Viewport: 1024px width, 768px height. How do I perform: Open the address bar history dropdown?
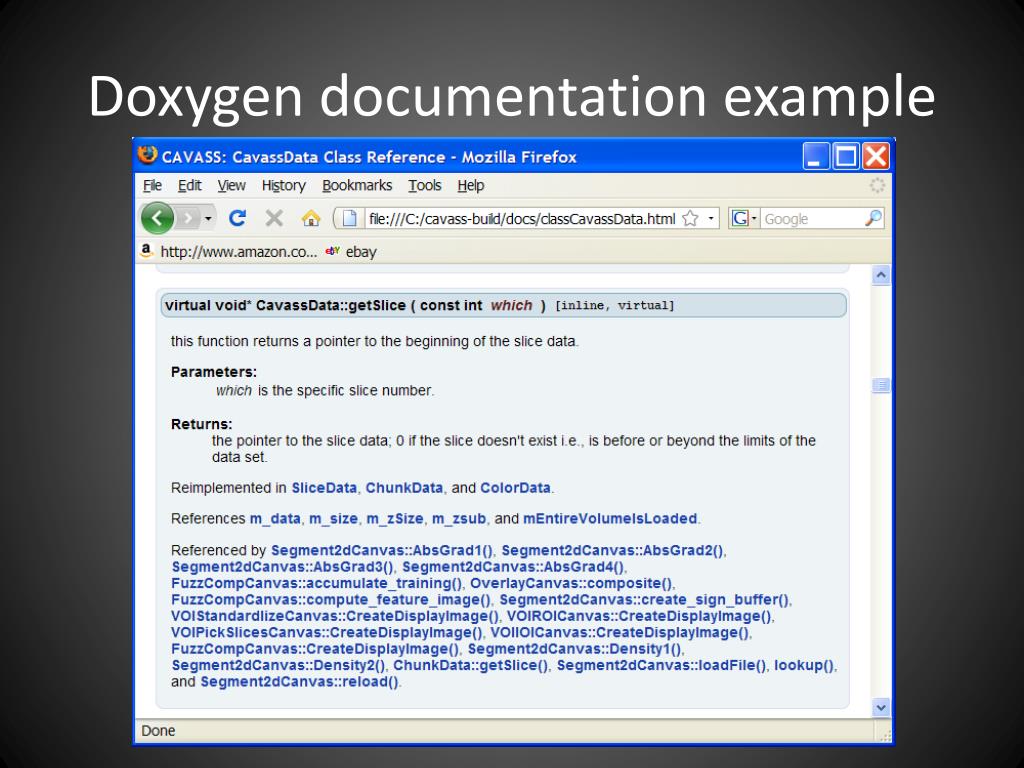(x=711, y=218)
